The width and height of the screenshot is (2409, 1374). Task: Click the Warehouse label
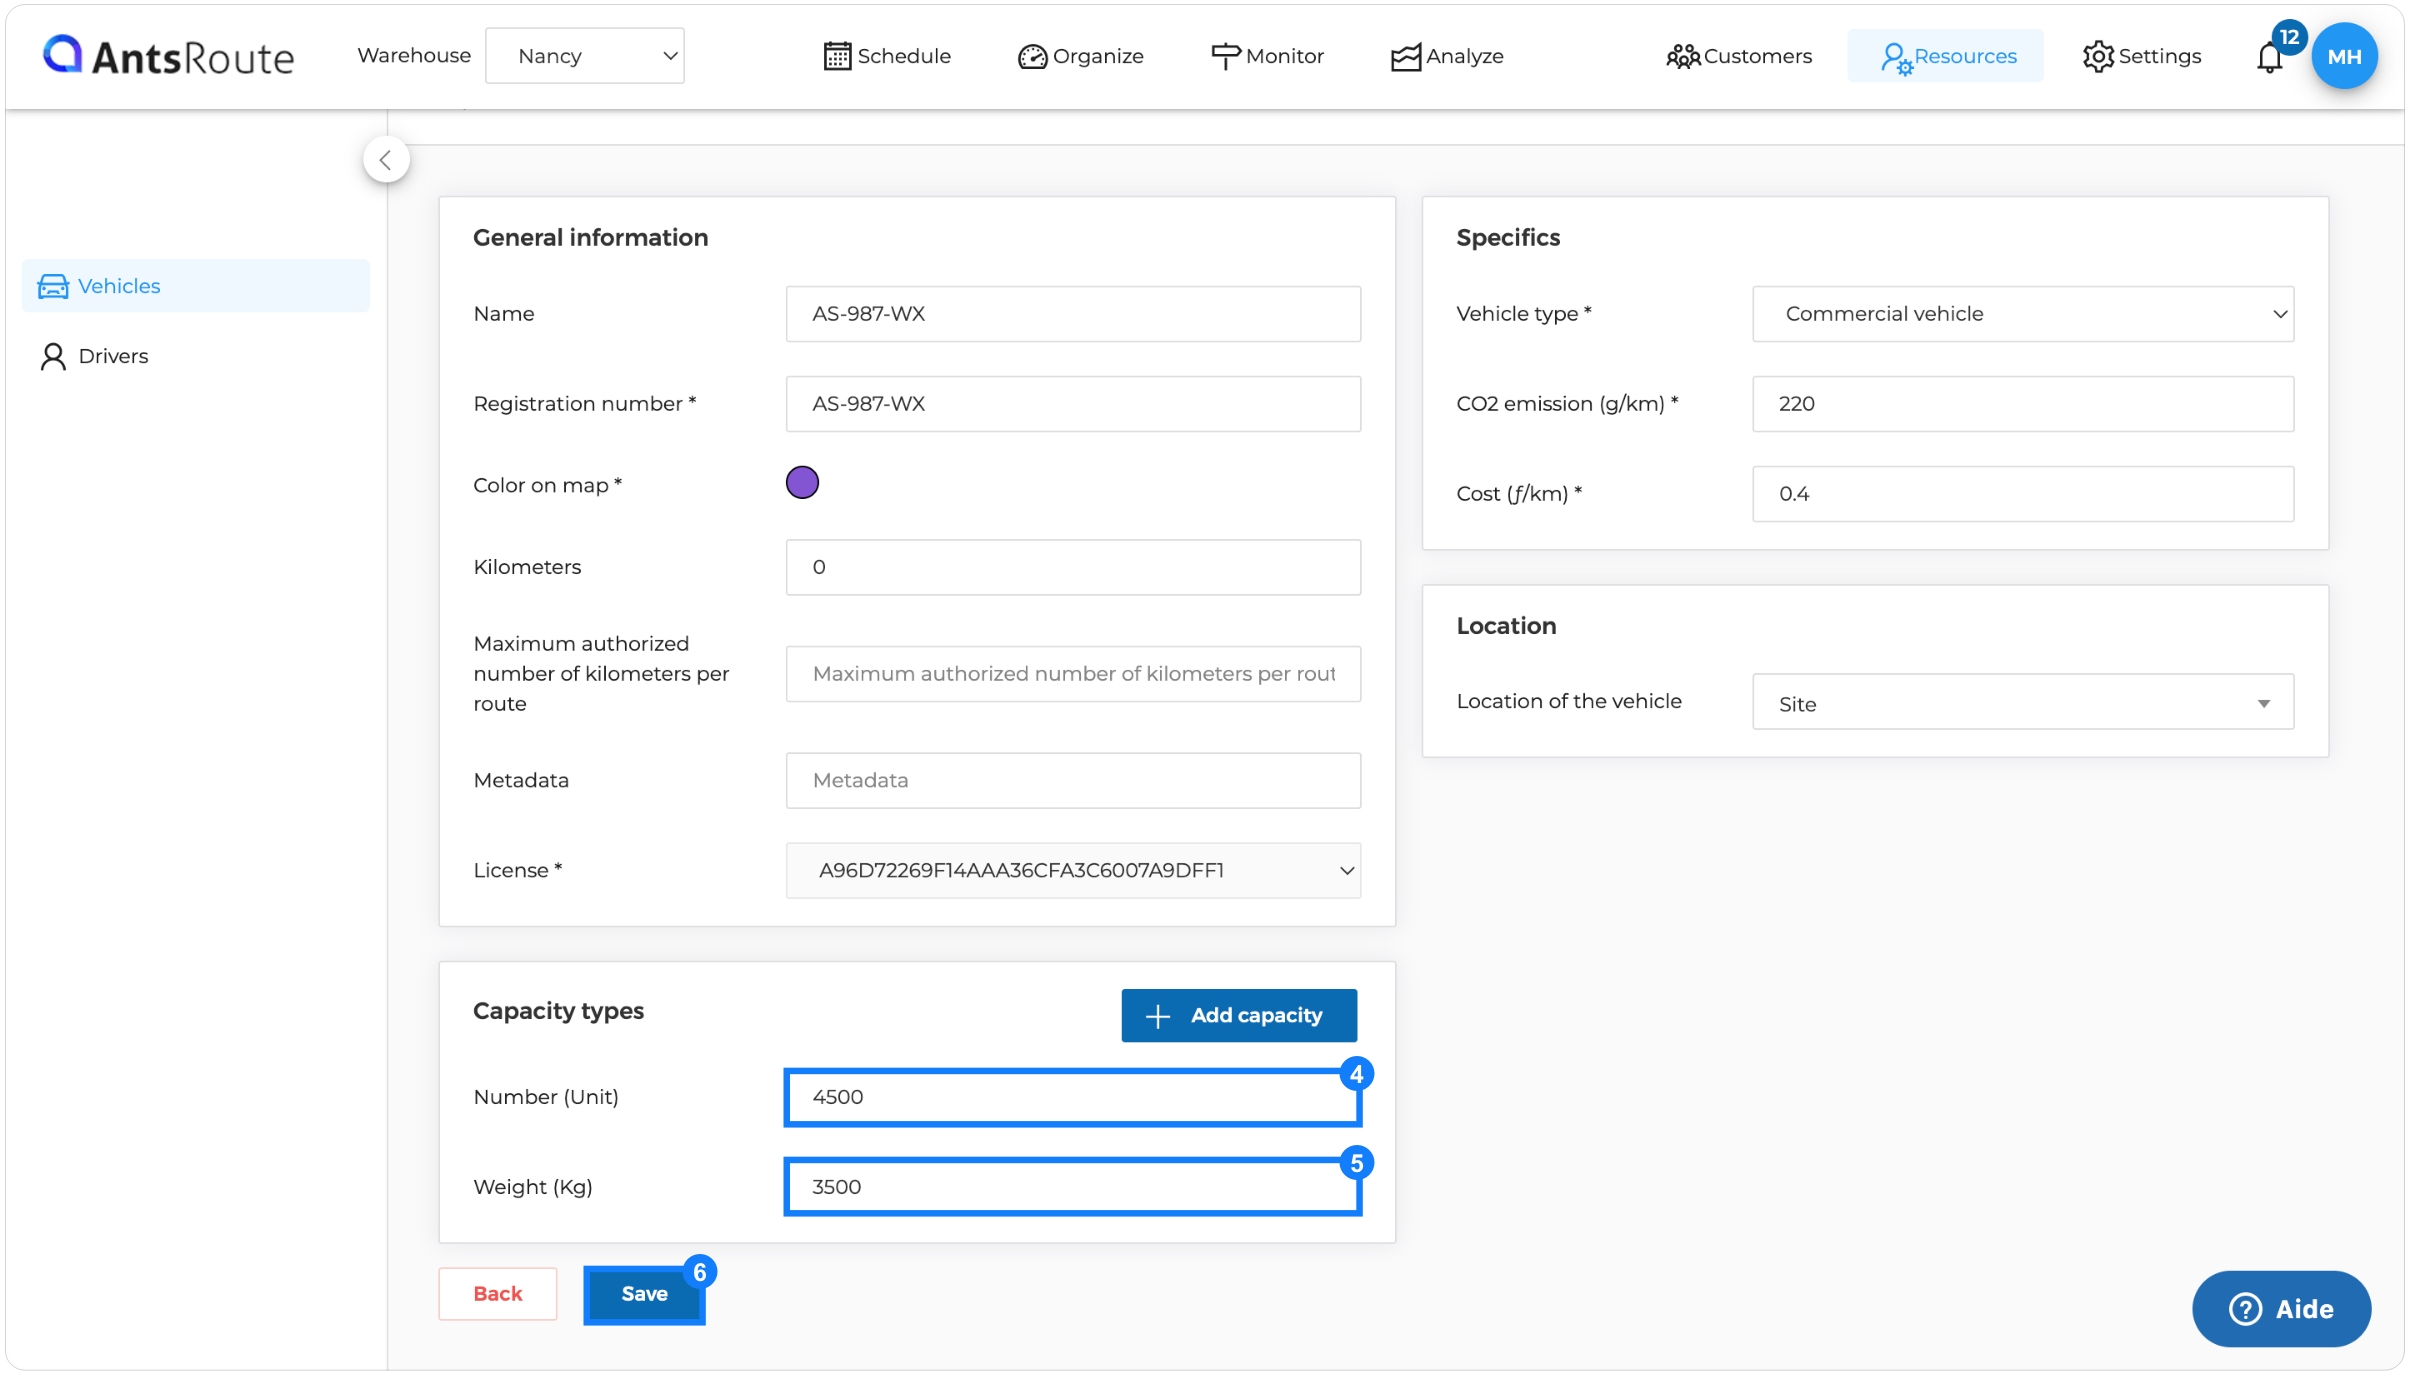414,56
